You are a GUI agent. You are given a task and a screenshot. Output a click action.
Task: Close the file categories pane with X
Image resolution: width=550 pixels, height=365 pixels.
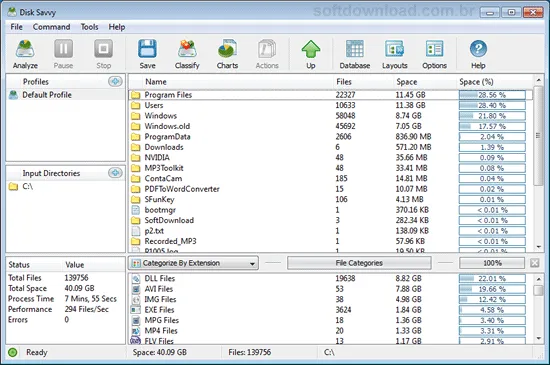tap(535, 263)
